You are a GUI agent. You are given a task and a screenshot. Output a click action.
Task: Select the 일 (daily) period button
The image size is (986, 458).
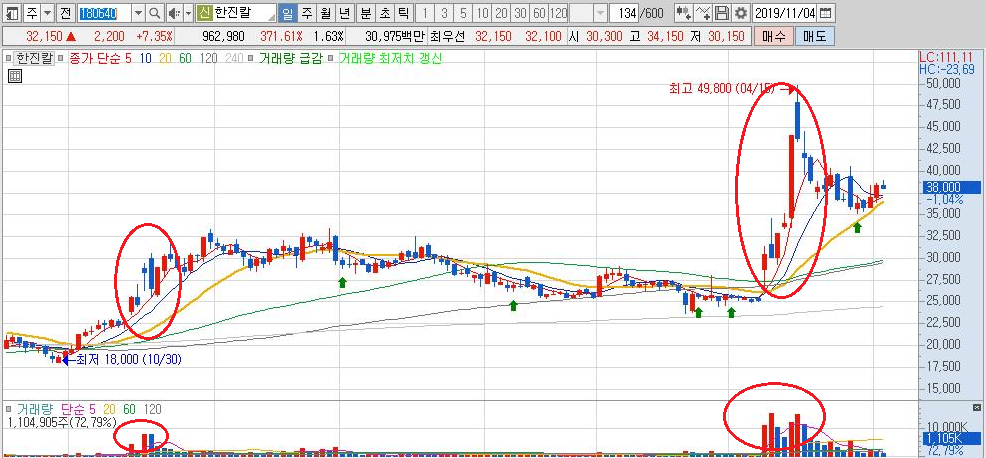[x=287, y=13]
